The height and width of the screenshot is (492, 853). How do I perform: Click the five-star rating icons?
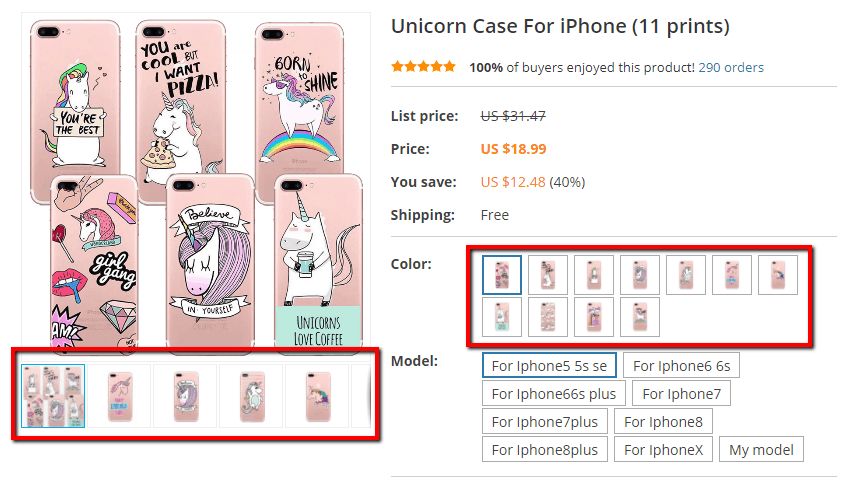425,68
